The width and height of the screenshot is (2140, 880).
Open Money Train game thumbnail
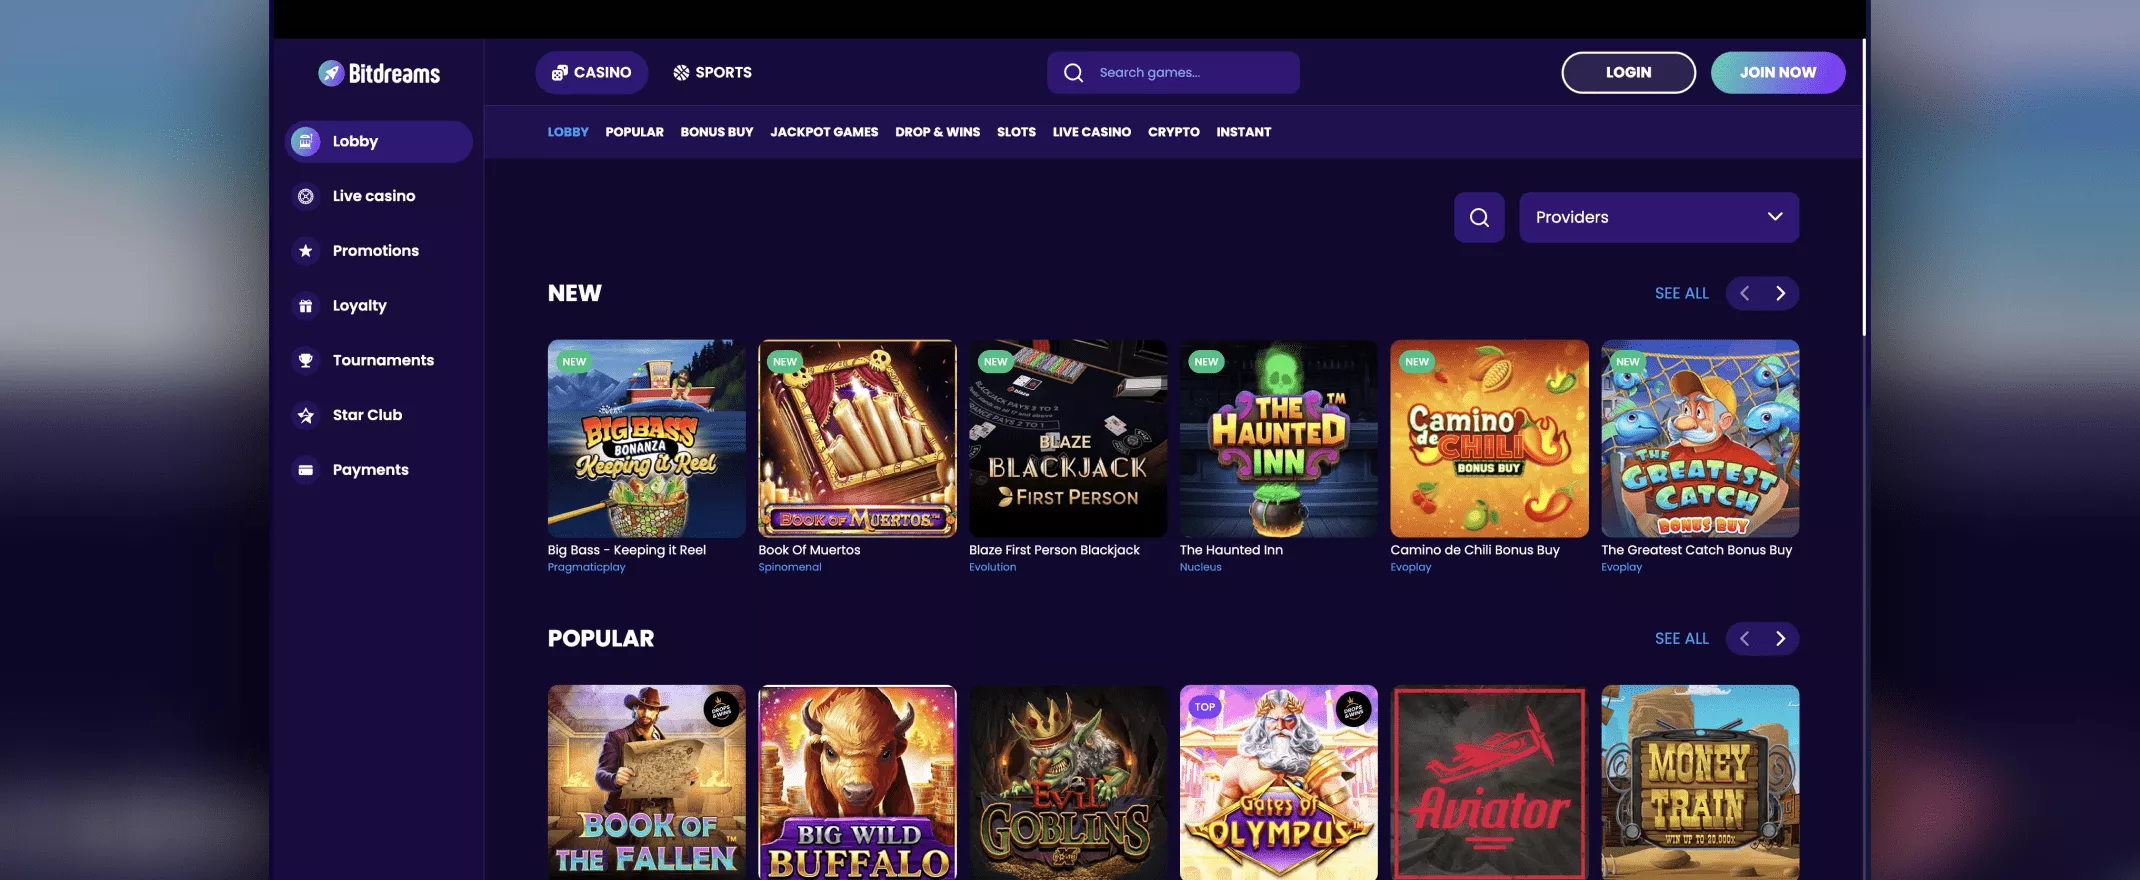[x=1700, y=783]
